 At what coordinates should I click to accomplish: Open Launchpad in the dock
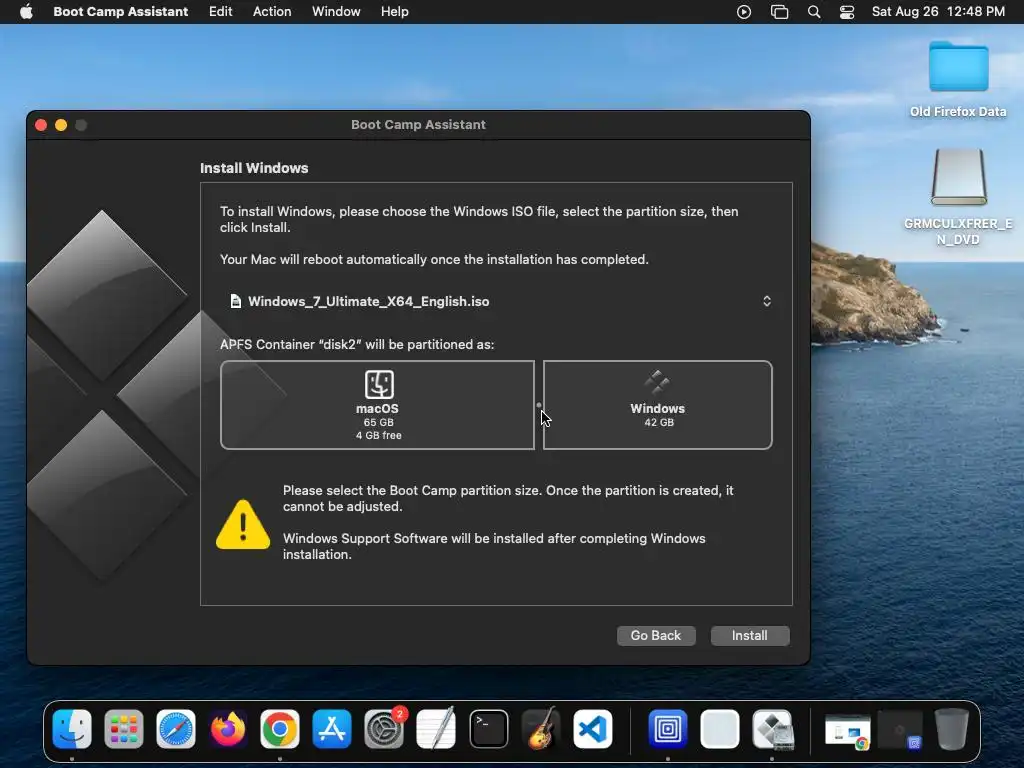pyautogui.click(x=123, y=729)
